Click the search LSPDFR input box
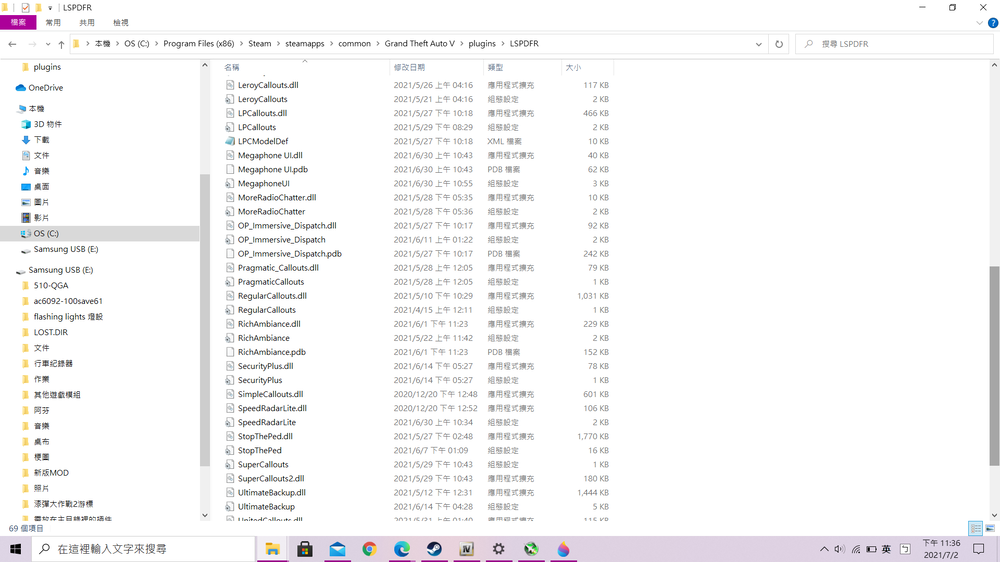The height and width of the screenshot is (562, 1000). point(894,44)
